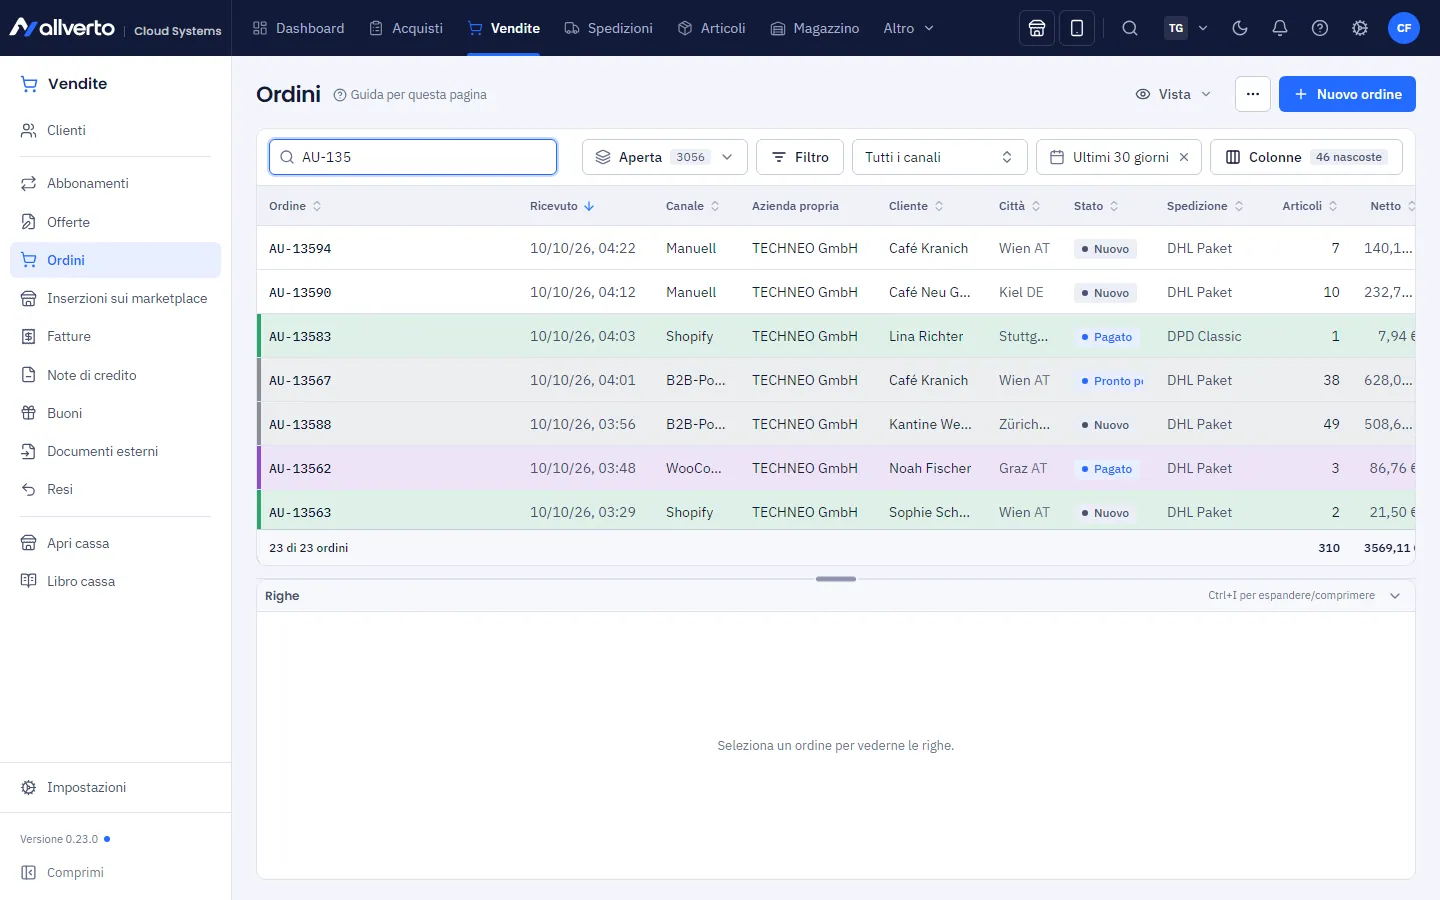
Task: Collapse the Righe panel chevron
Action: coord(1395,596)
